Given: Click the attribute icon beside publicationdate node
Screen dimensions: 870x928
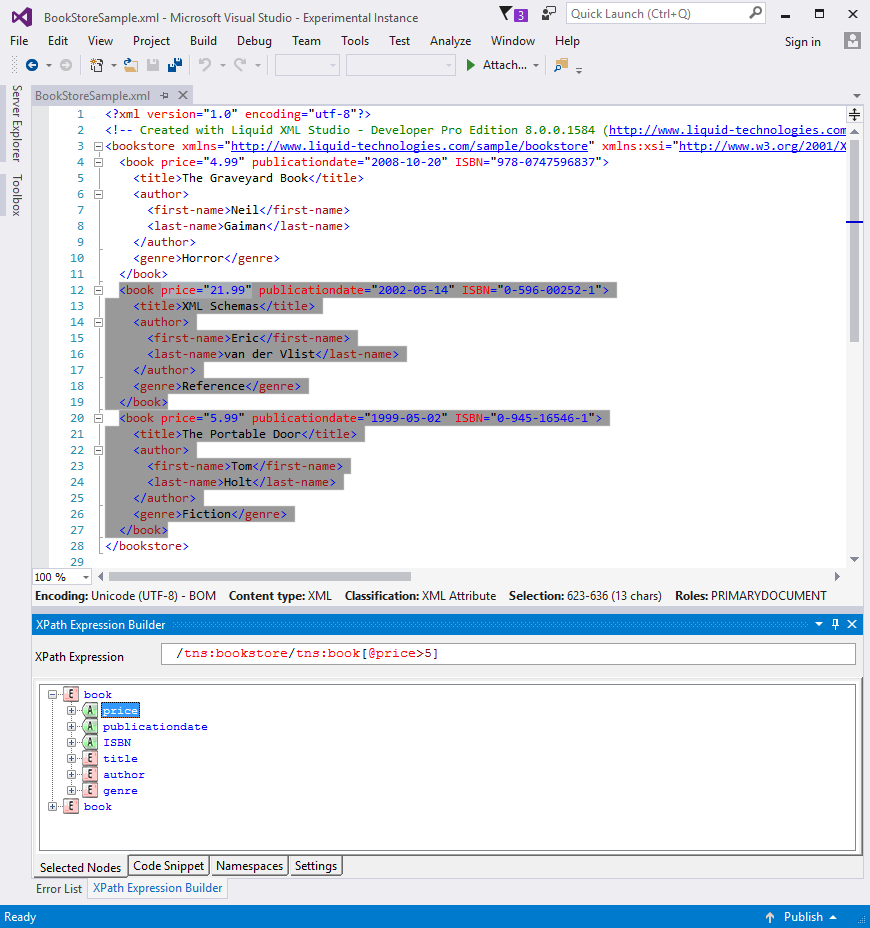Looking at the screenshot, I should (x=90, y=727).
